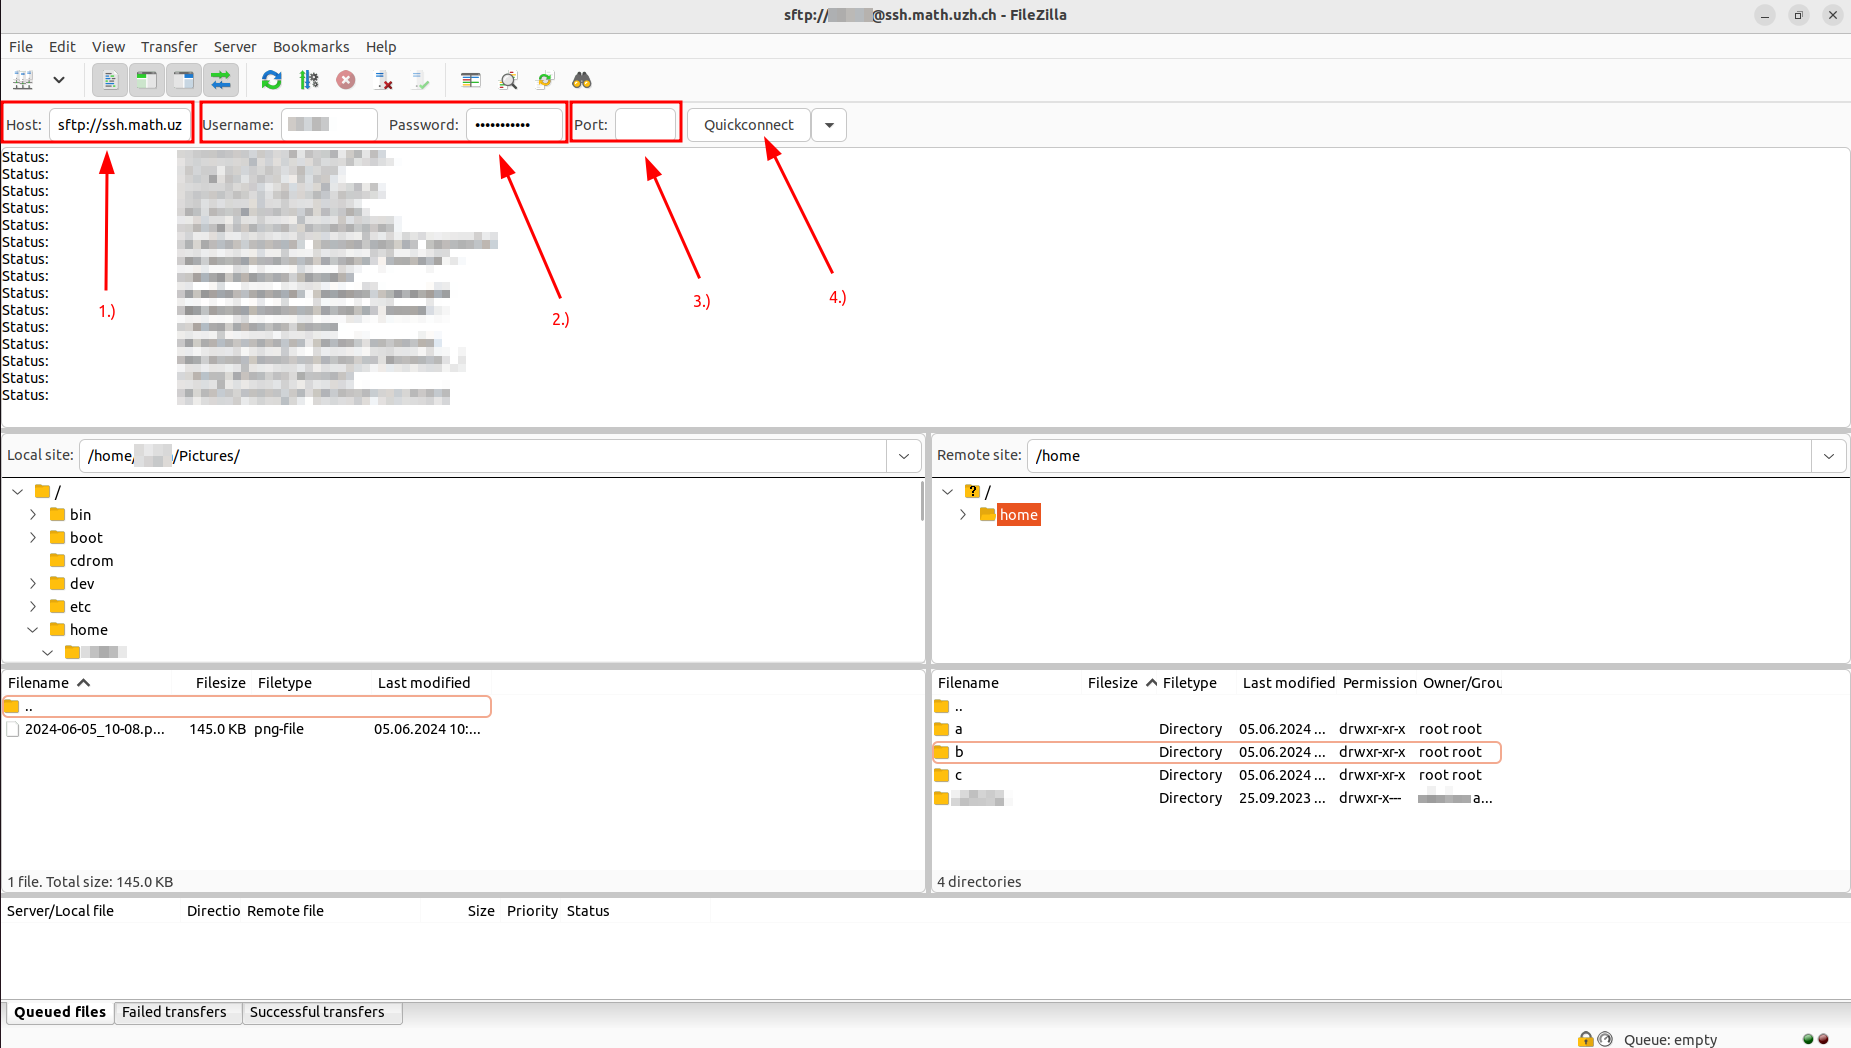1851x1048 pixels.
Task: Click the Username input field
Action: click(x=329, y=125)
